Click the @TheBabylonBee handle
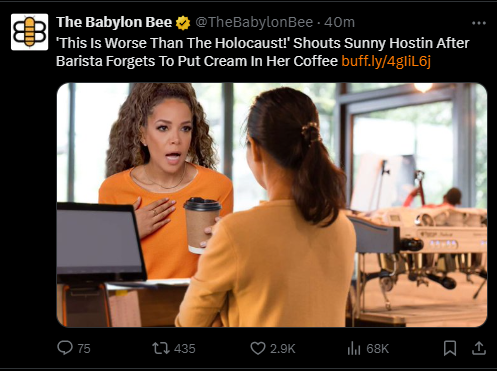Image resolution: width=497 pixels, height=371 pixels. [254, 22]
